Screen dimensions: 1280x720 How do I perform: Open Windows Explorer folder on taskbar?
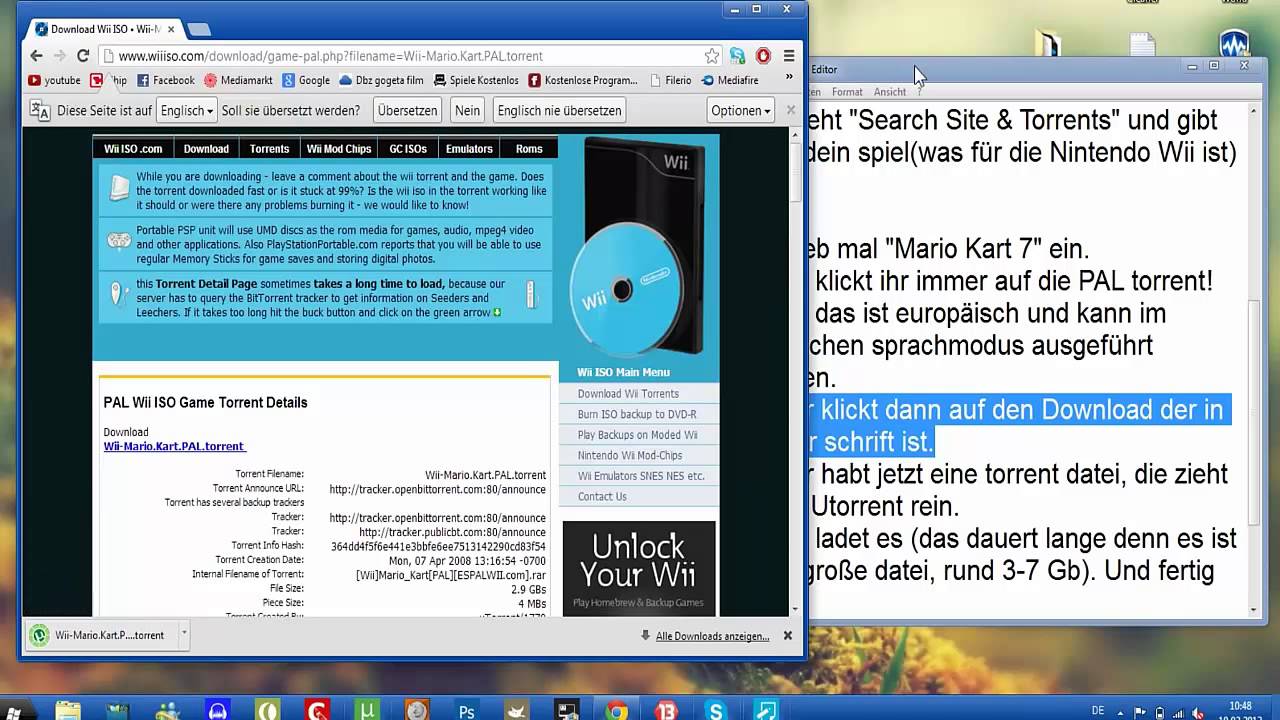[x=68, y=711]
